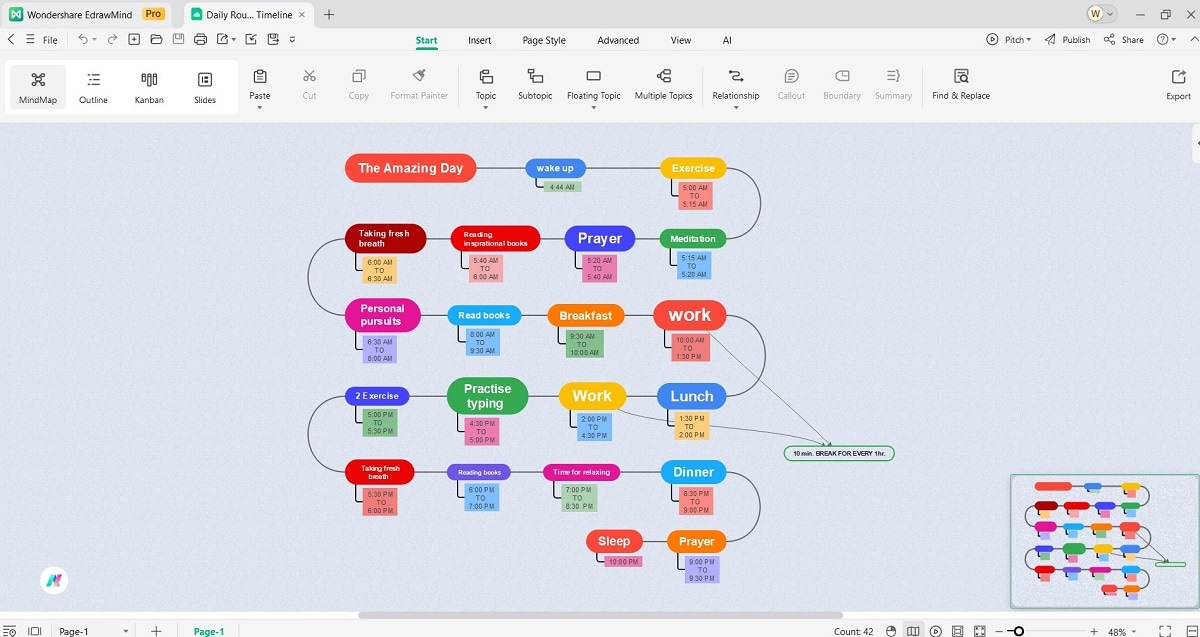This screenshot has width=1200, height=637.
Task: Select the 'The Amazing Day' root topic
Action: [x=410, y=168]
